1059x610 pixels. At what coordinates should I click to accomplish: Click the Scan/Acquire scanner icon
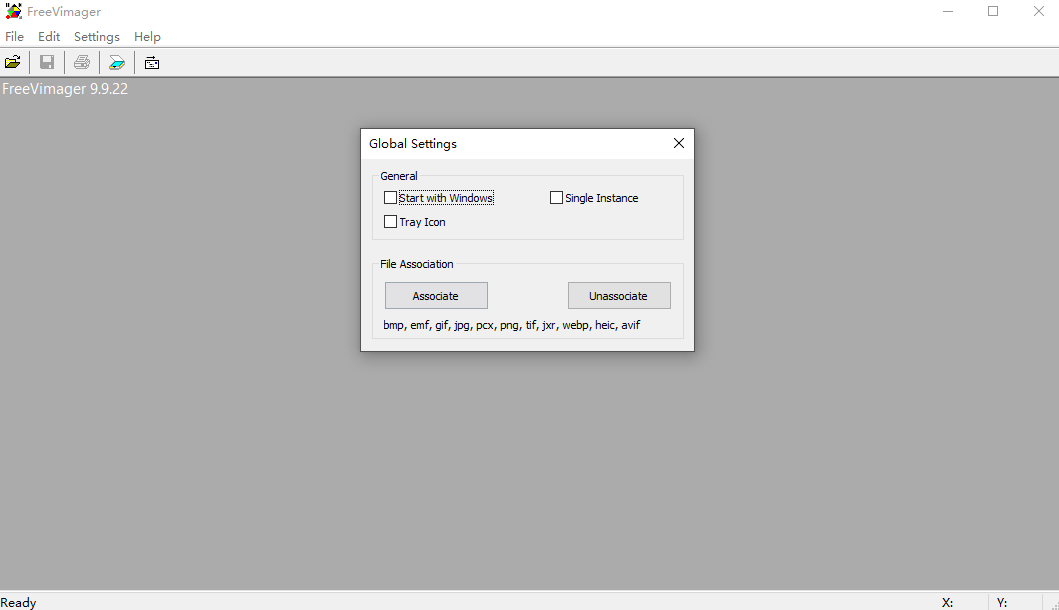pos(117,63)
